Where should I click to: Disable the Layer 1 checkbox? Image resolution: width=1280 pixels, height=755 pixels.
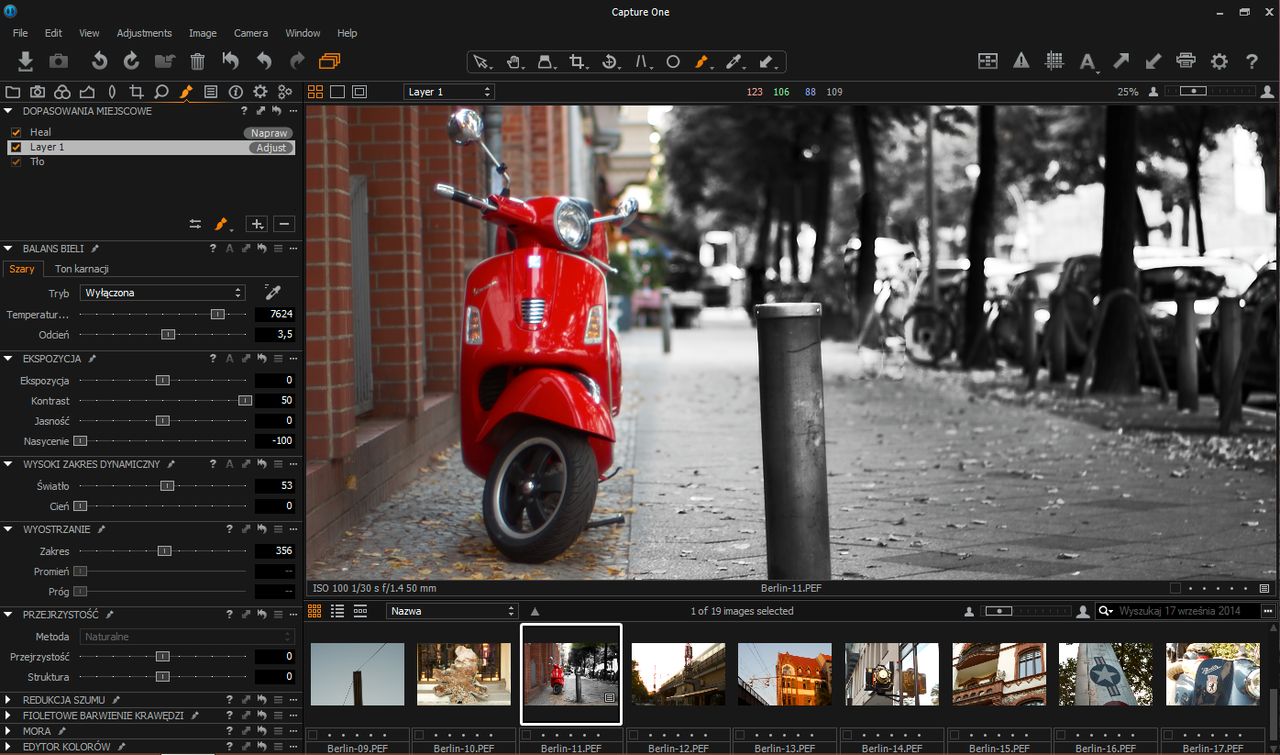pyautogui.click(x=15, y=146)
